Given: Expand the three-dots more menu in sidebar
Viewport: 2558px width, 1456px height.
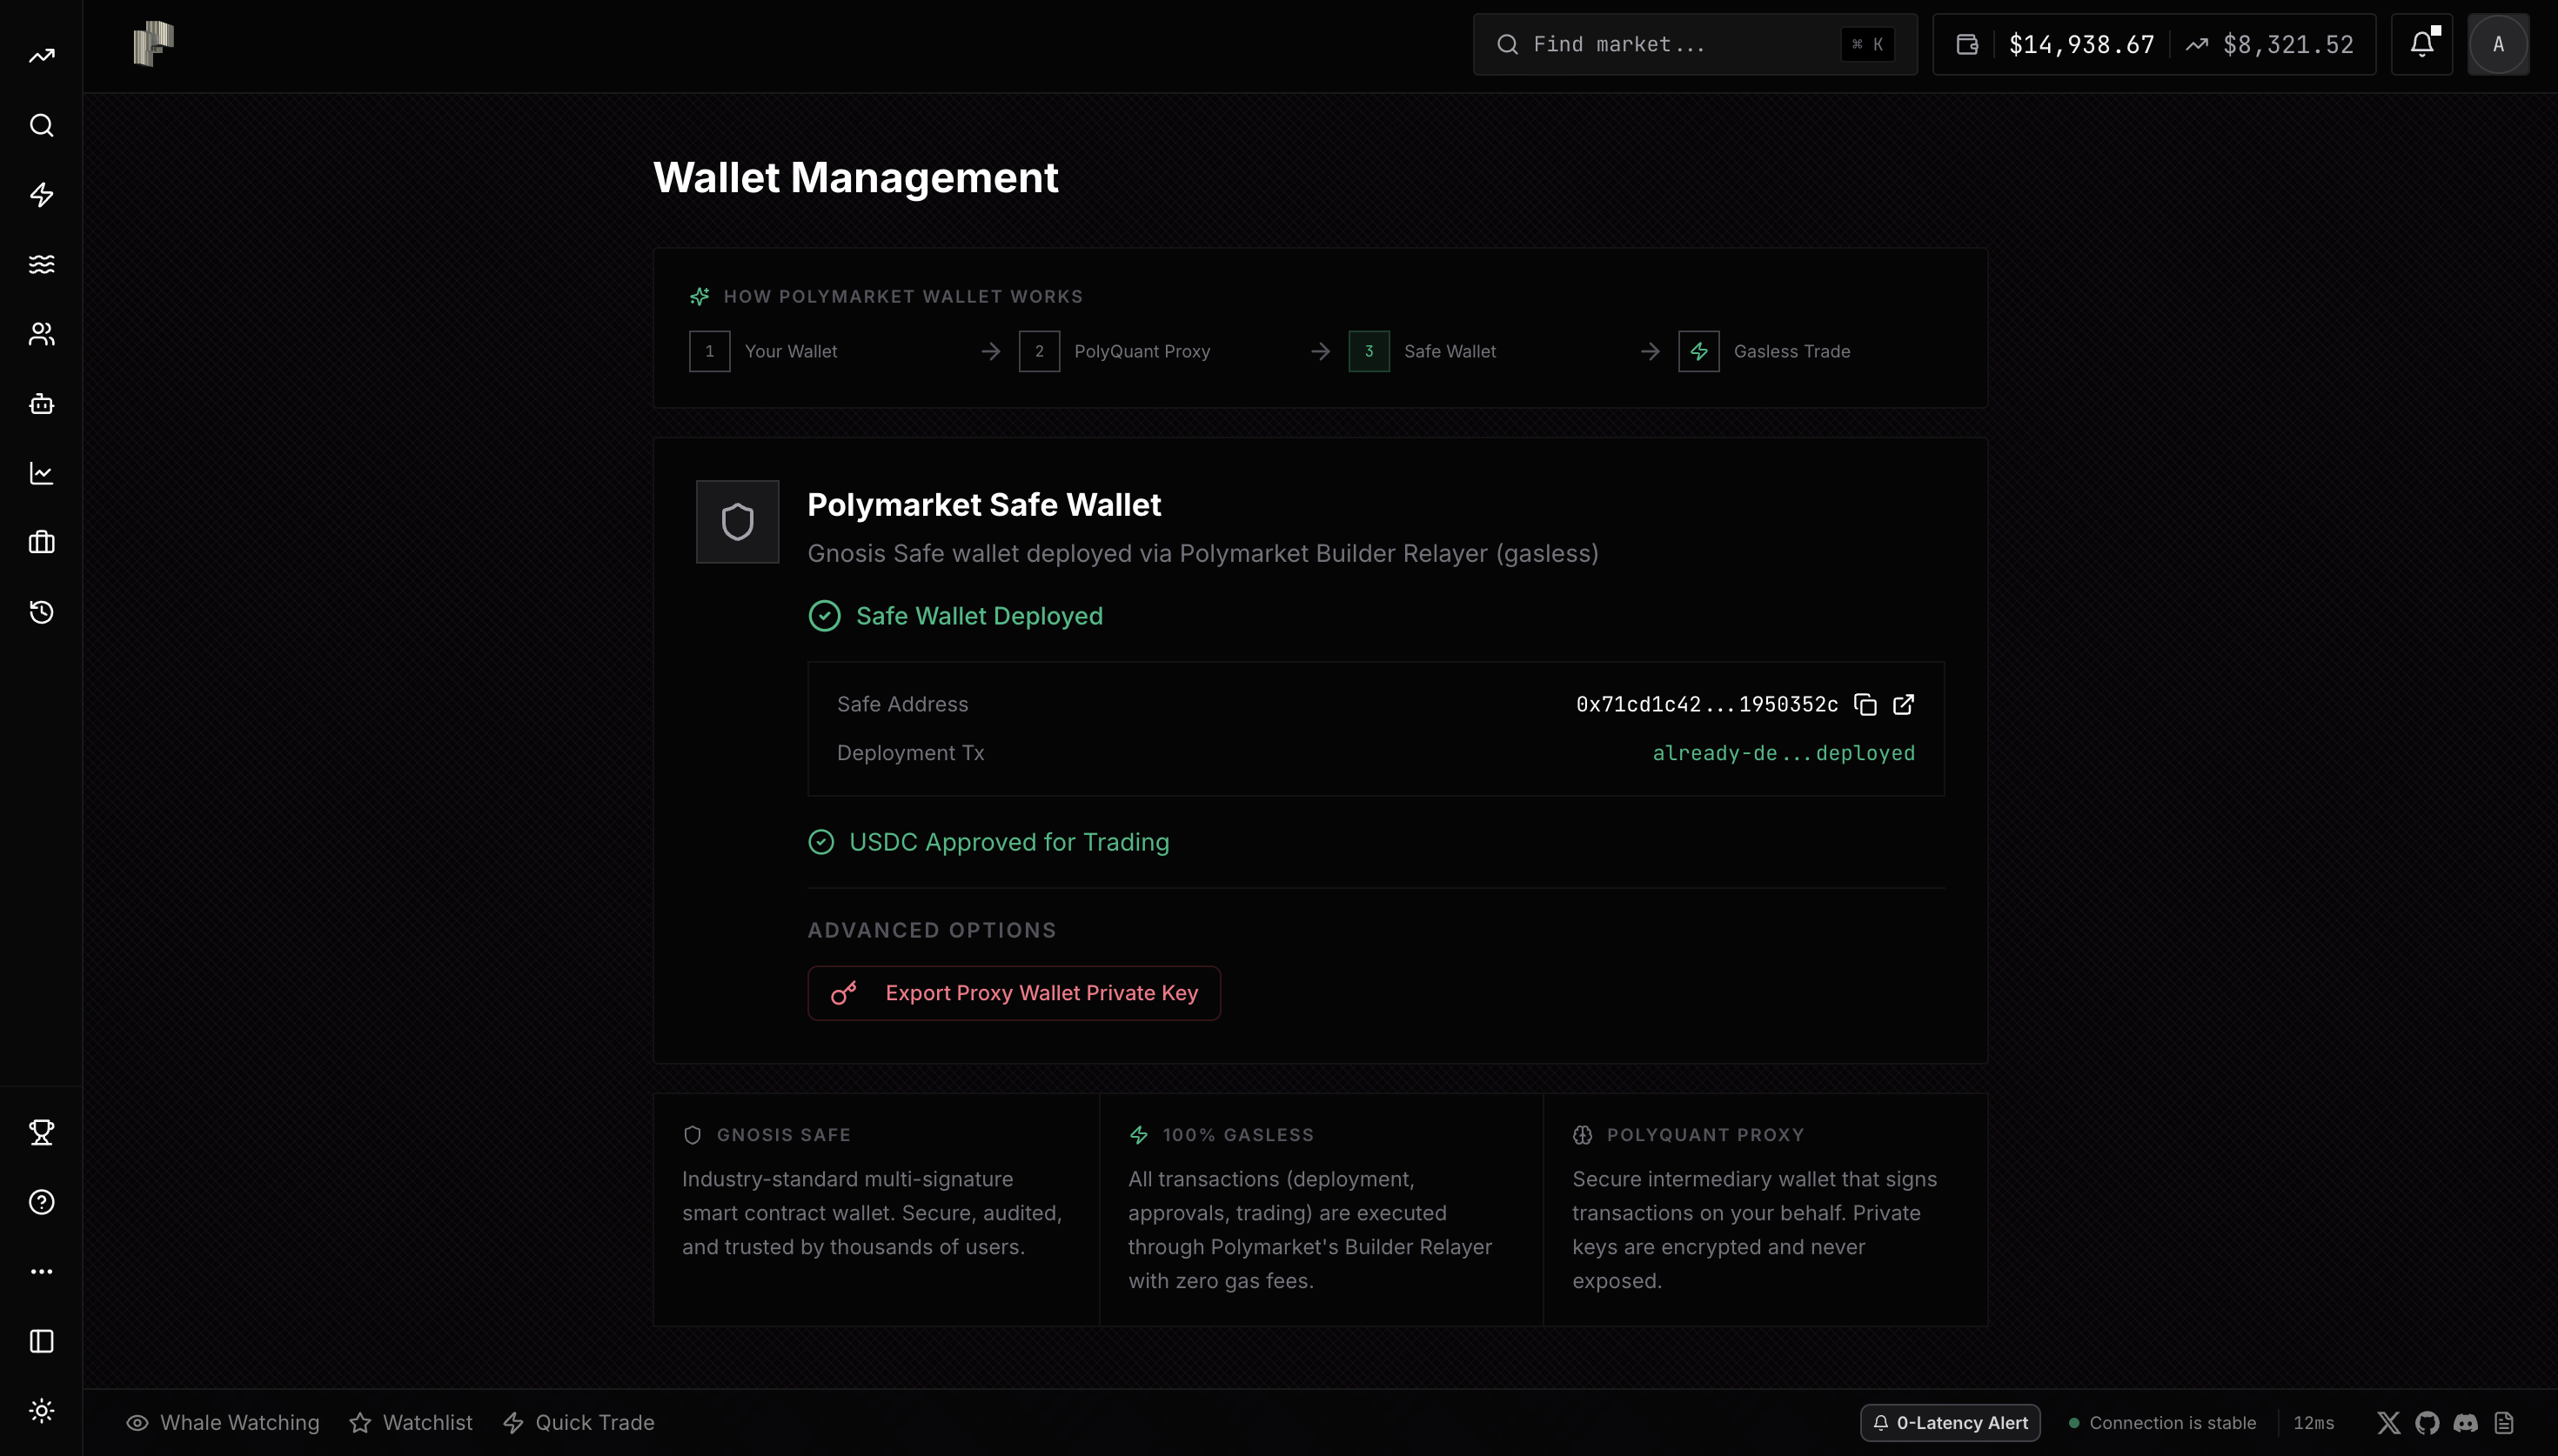Looking at the screenshot, I should [x=41, y=1272].
